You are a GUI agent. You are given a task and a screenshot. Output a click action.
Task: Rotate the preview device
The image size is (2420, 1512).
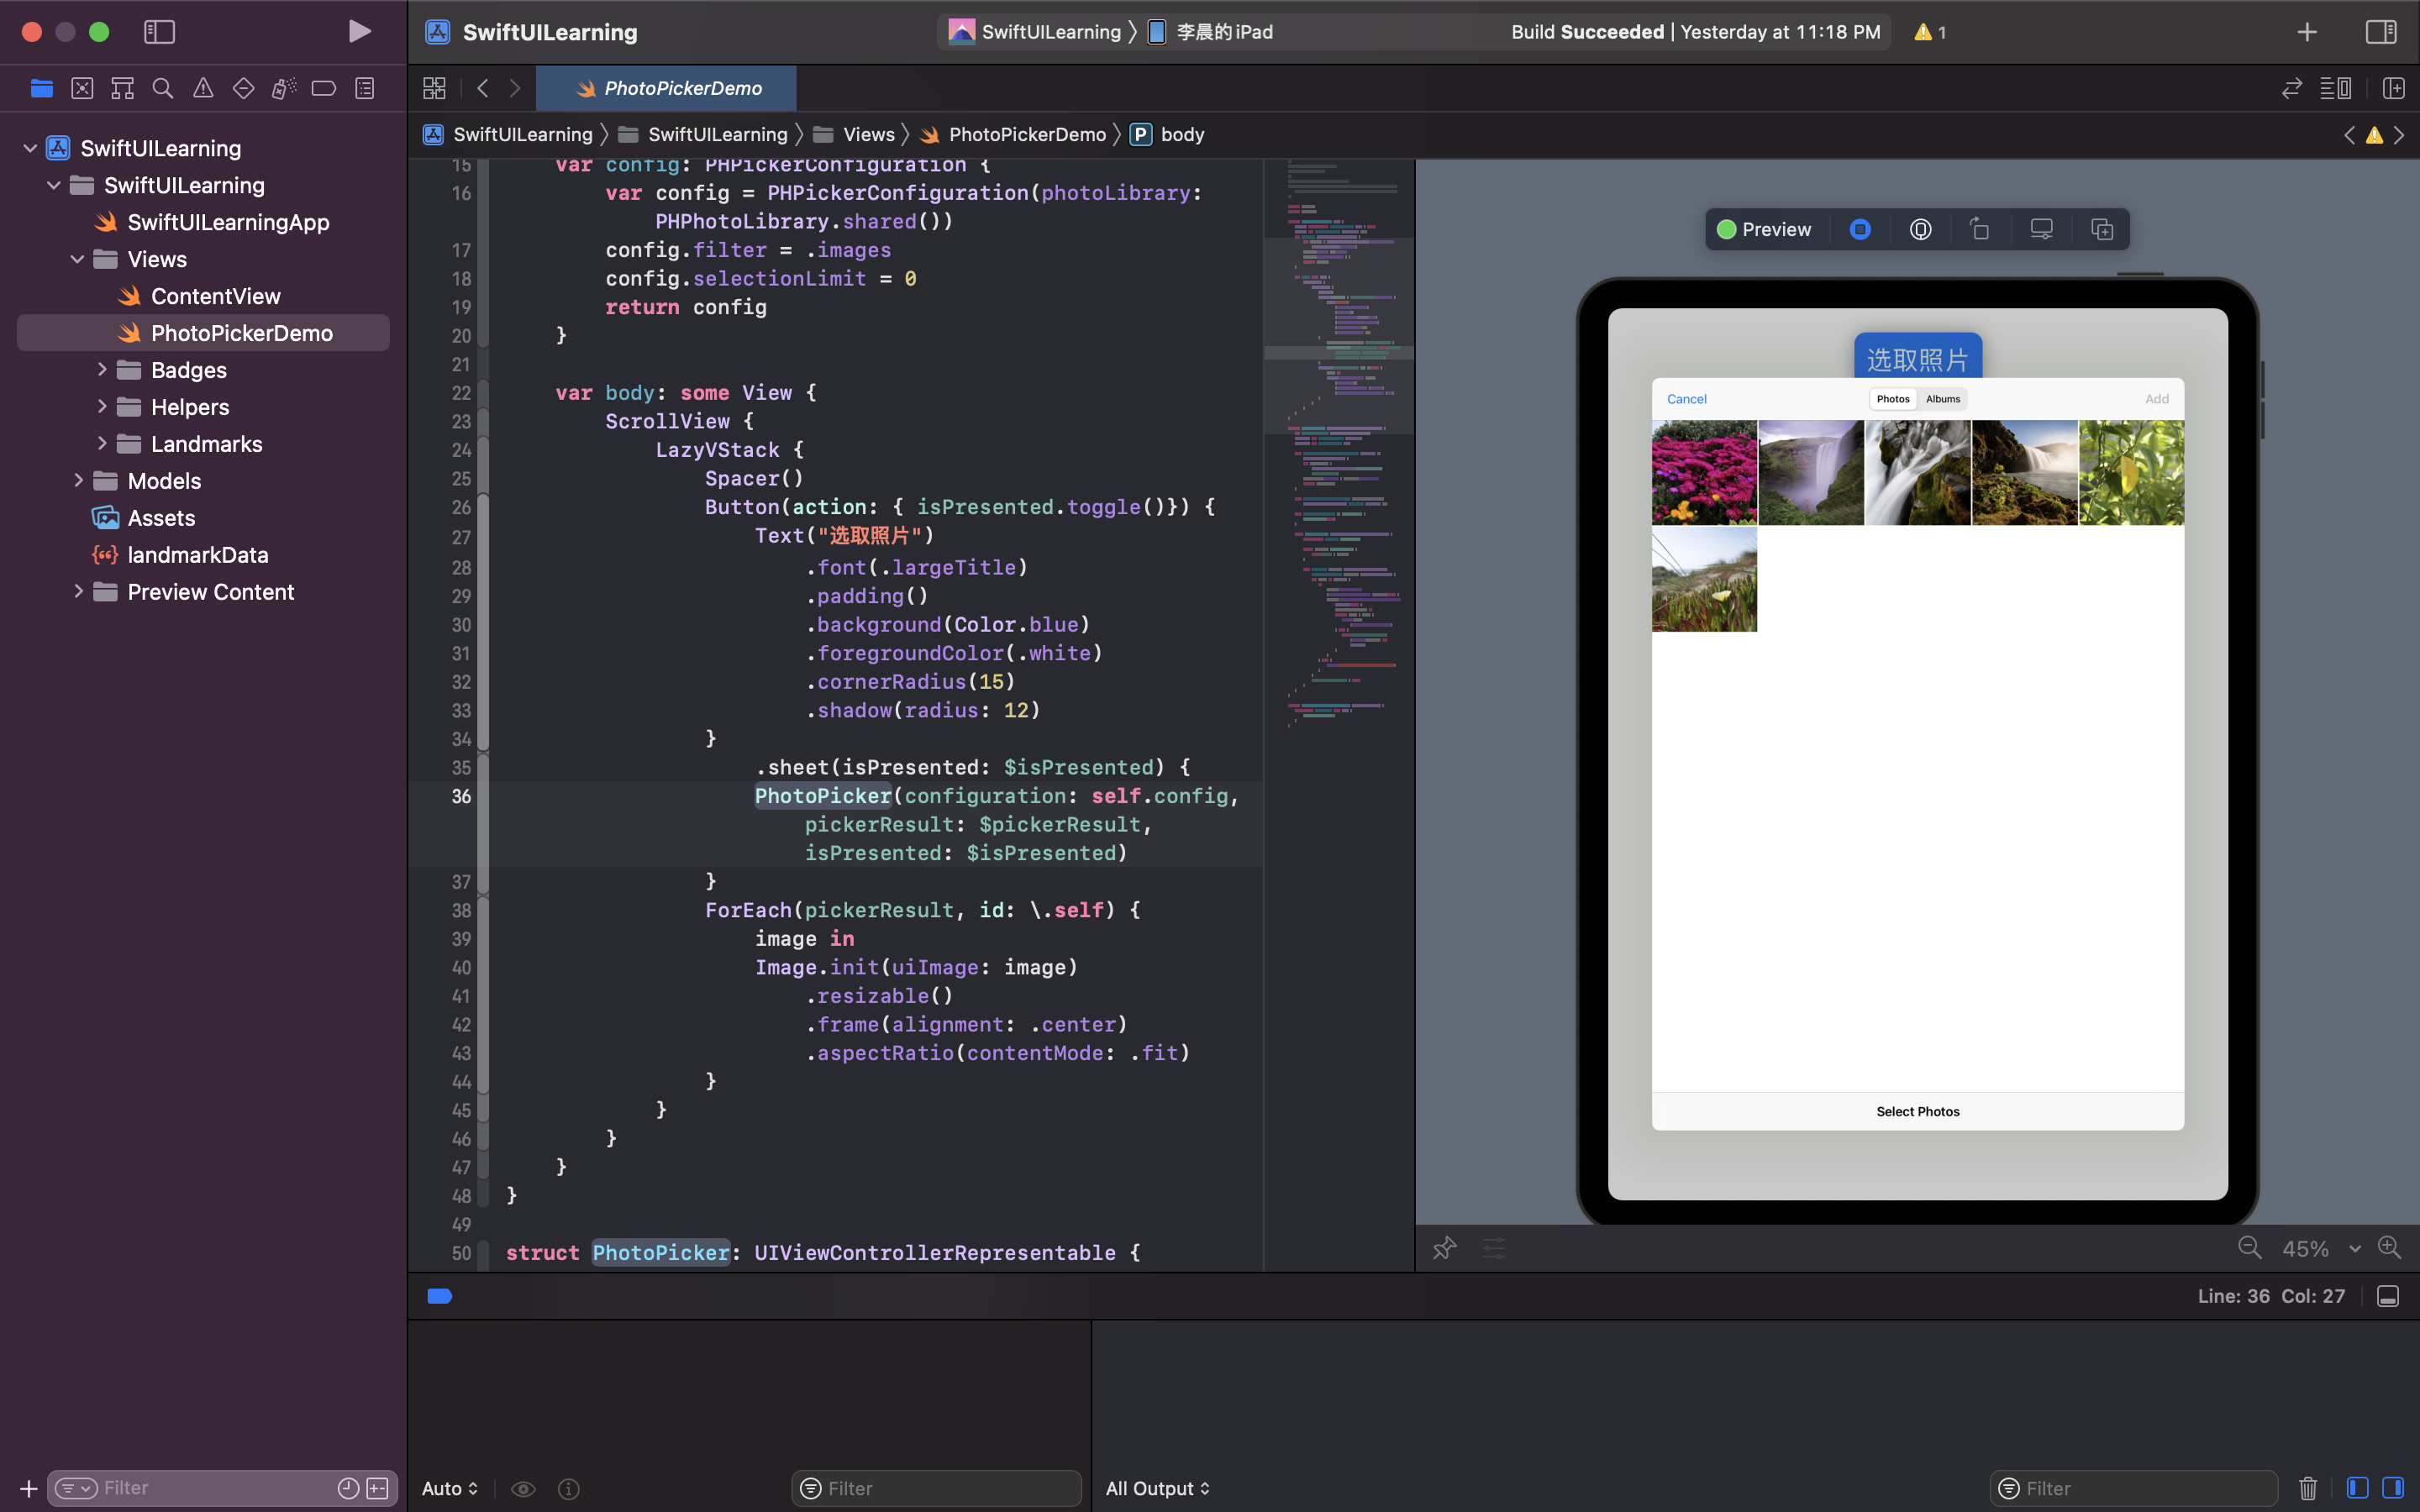[1980, 229]
